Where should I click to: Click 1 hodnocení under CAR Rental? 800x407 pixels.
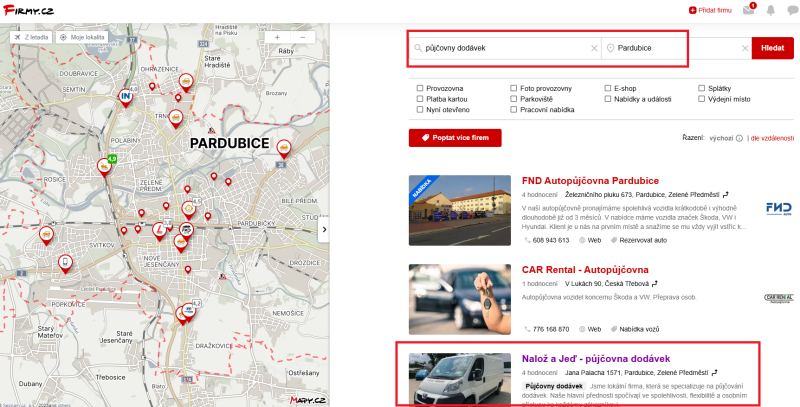click(x=540, y=284)
